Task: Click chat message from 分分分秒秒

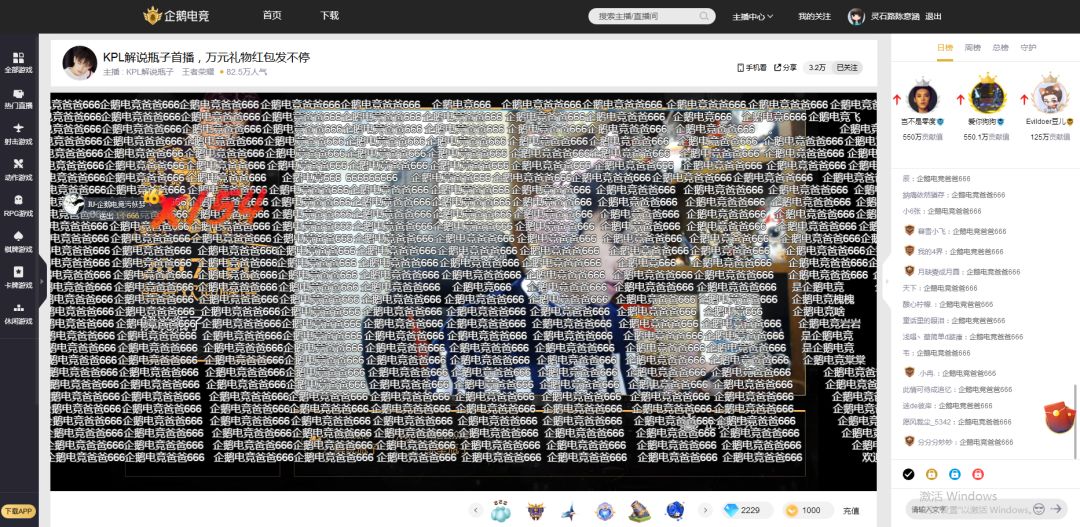Action: coord(958,442)
